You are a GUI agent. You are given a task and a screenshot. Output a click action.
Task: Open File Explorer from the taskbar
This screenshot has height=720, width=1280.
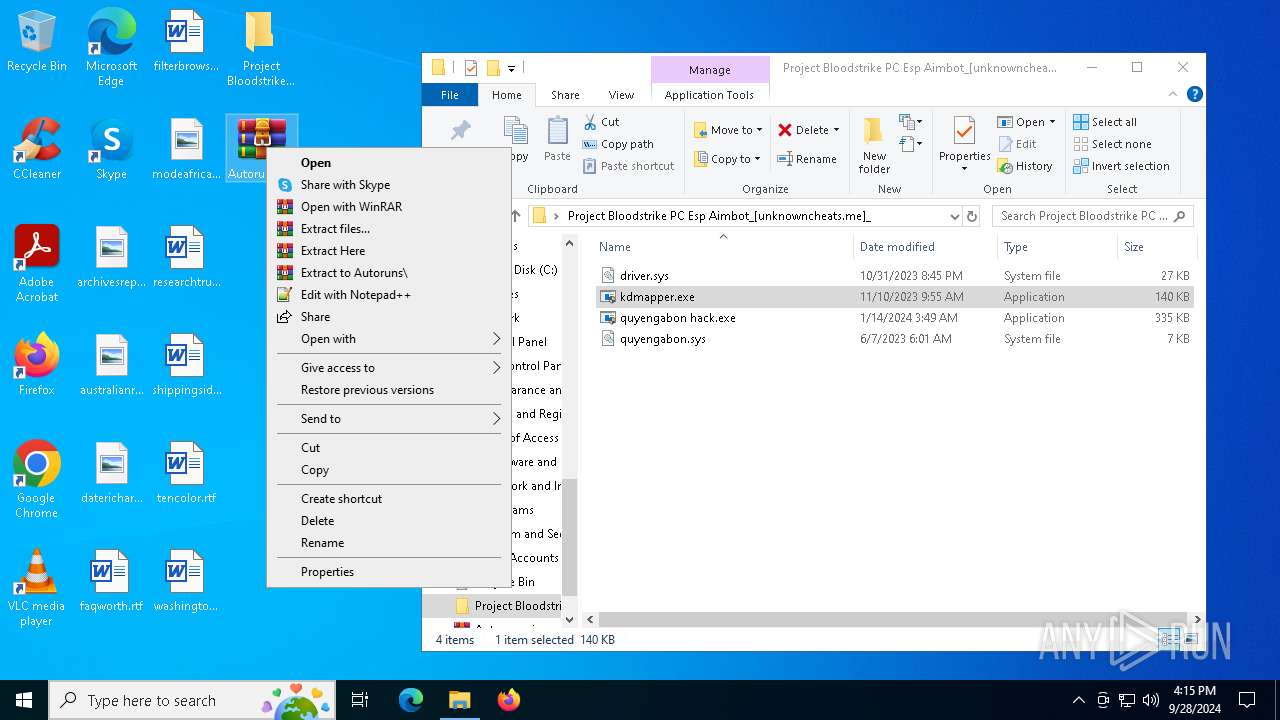(459, 700)
